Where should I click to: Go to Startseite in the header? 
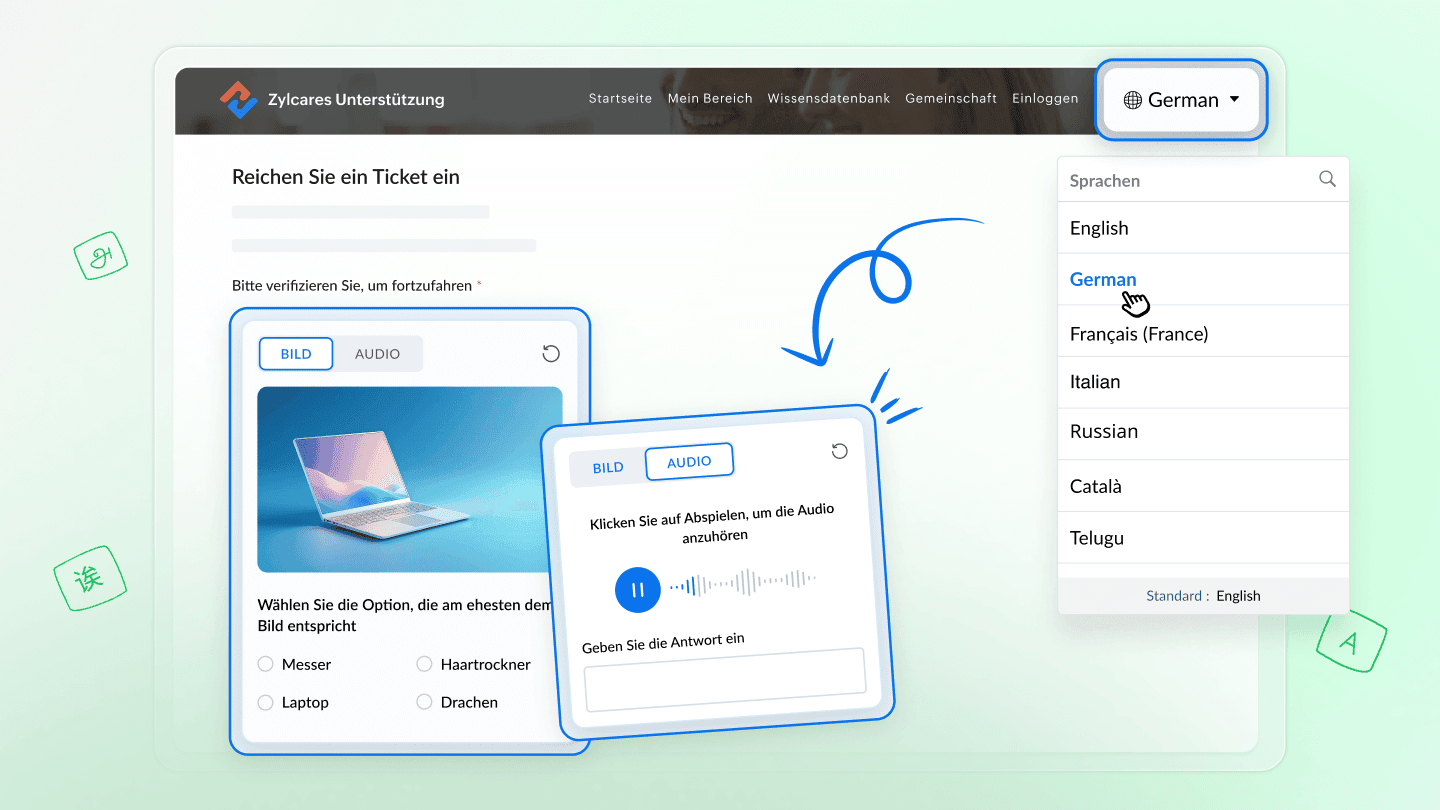pos(620,98)
